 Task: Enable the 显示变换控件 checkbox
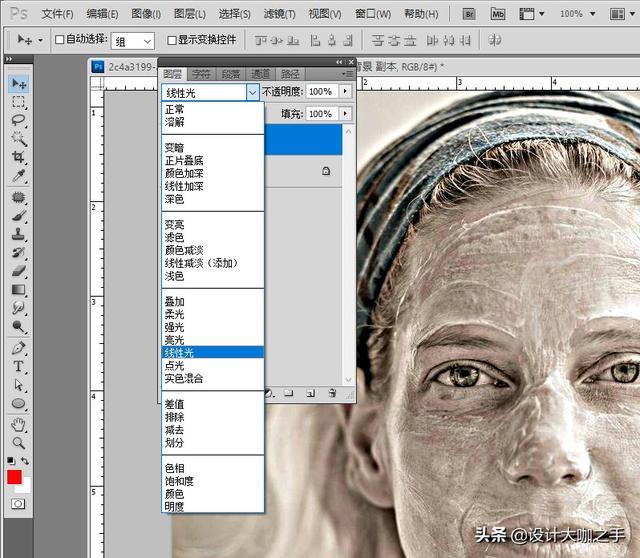172,40
